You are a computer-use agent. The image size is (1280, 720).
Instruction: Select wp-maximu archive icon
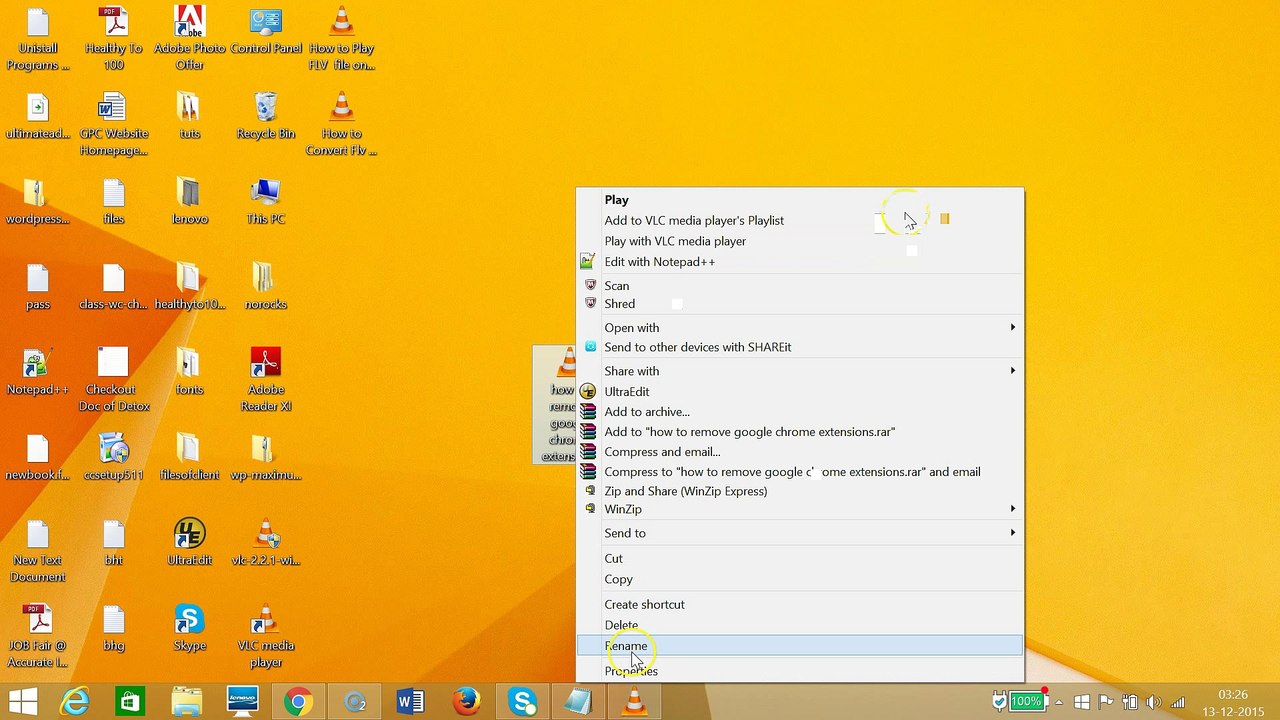point(265,458)
